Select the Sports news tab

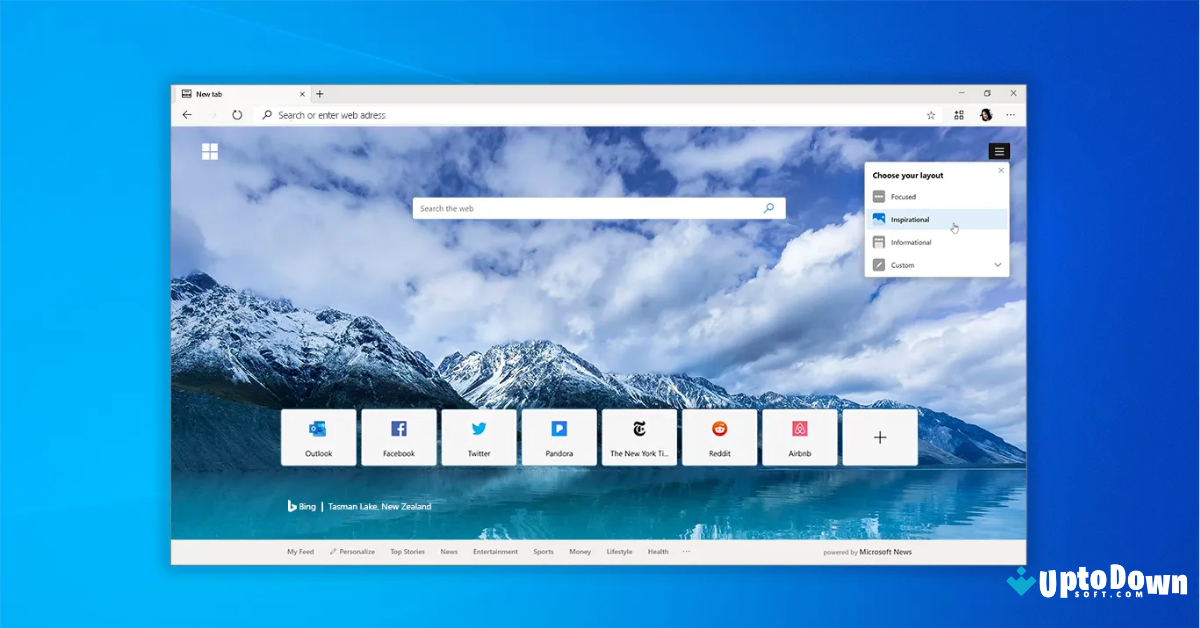pos(543,551)
